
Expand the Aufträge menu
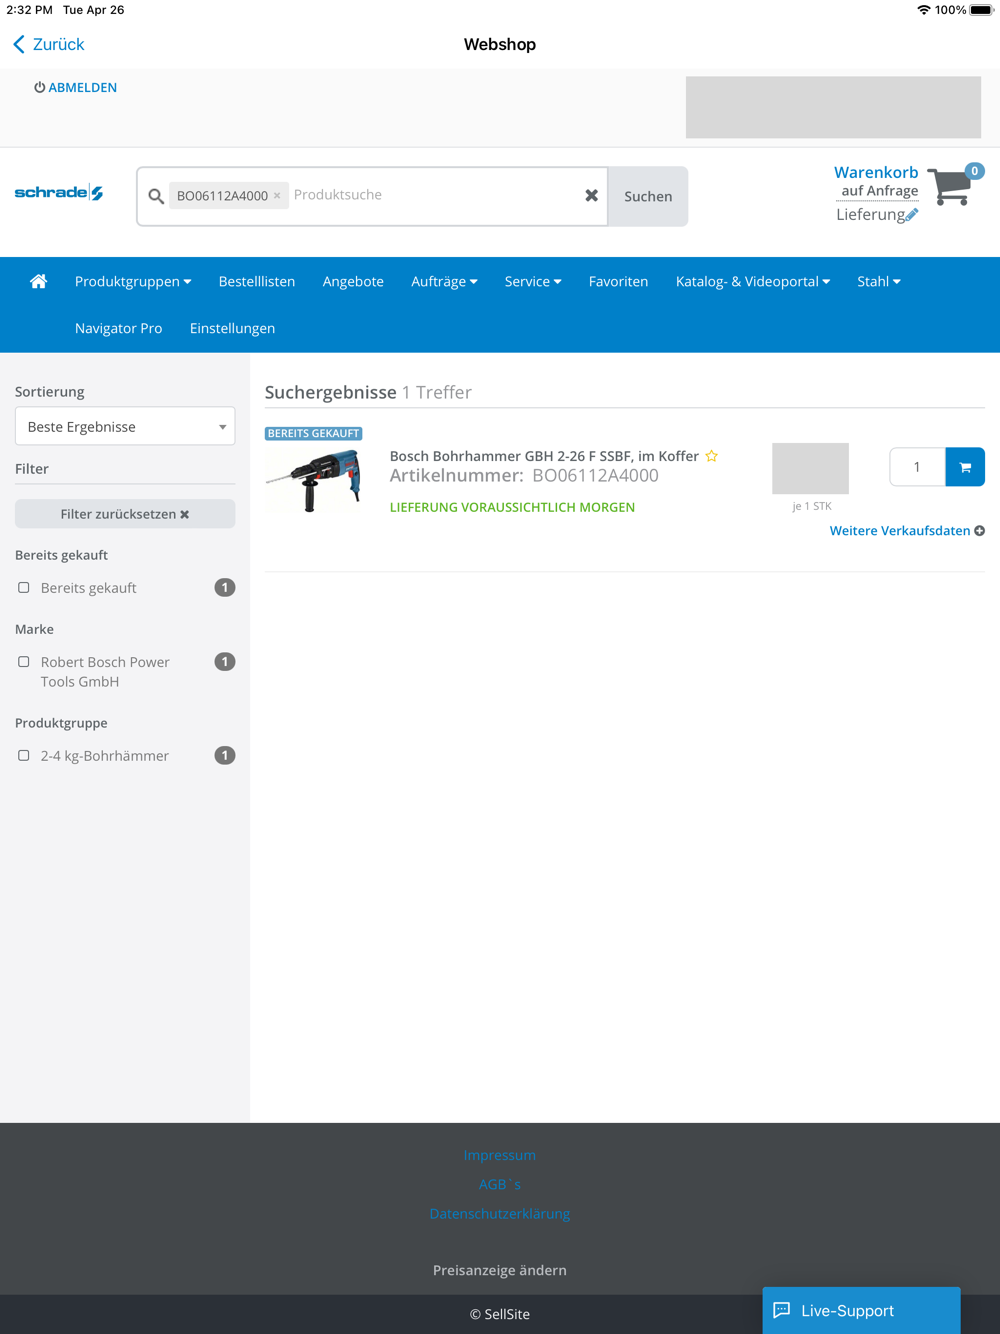pyautogui.click(x=444, y=282)
